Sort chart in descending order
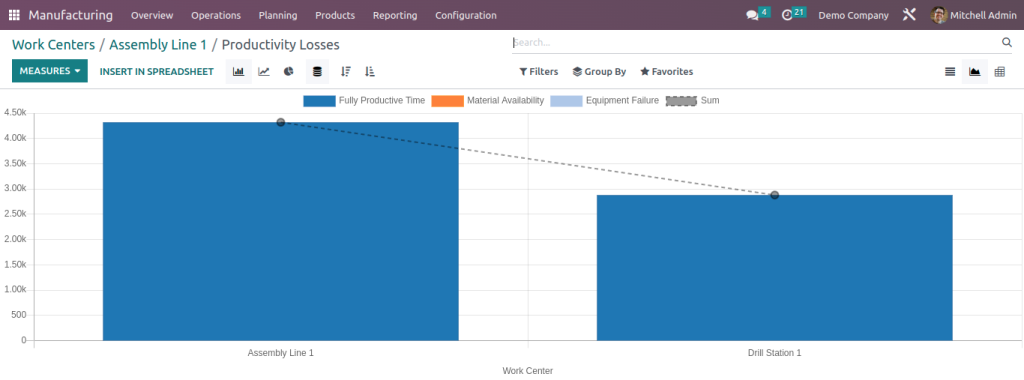Screen dimensions: 1024x380 (x=345, y=72)
